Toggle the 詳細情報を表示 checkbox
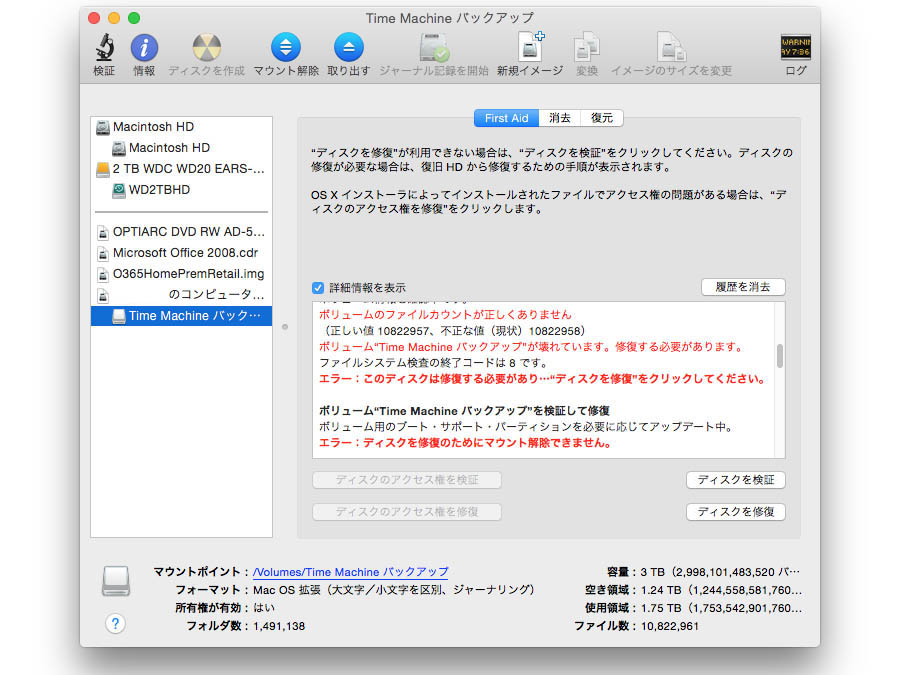The image size is (900, 675). tap(317, 288)
